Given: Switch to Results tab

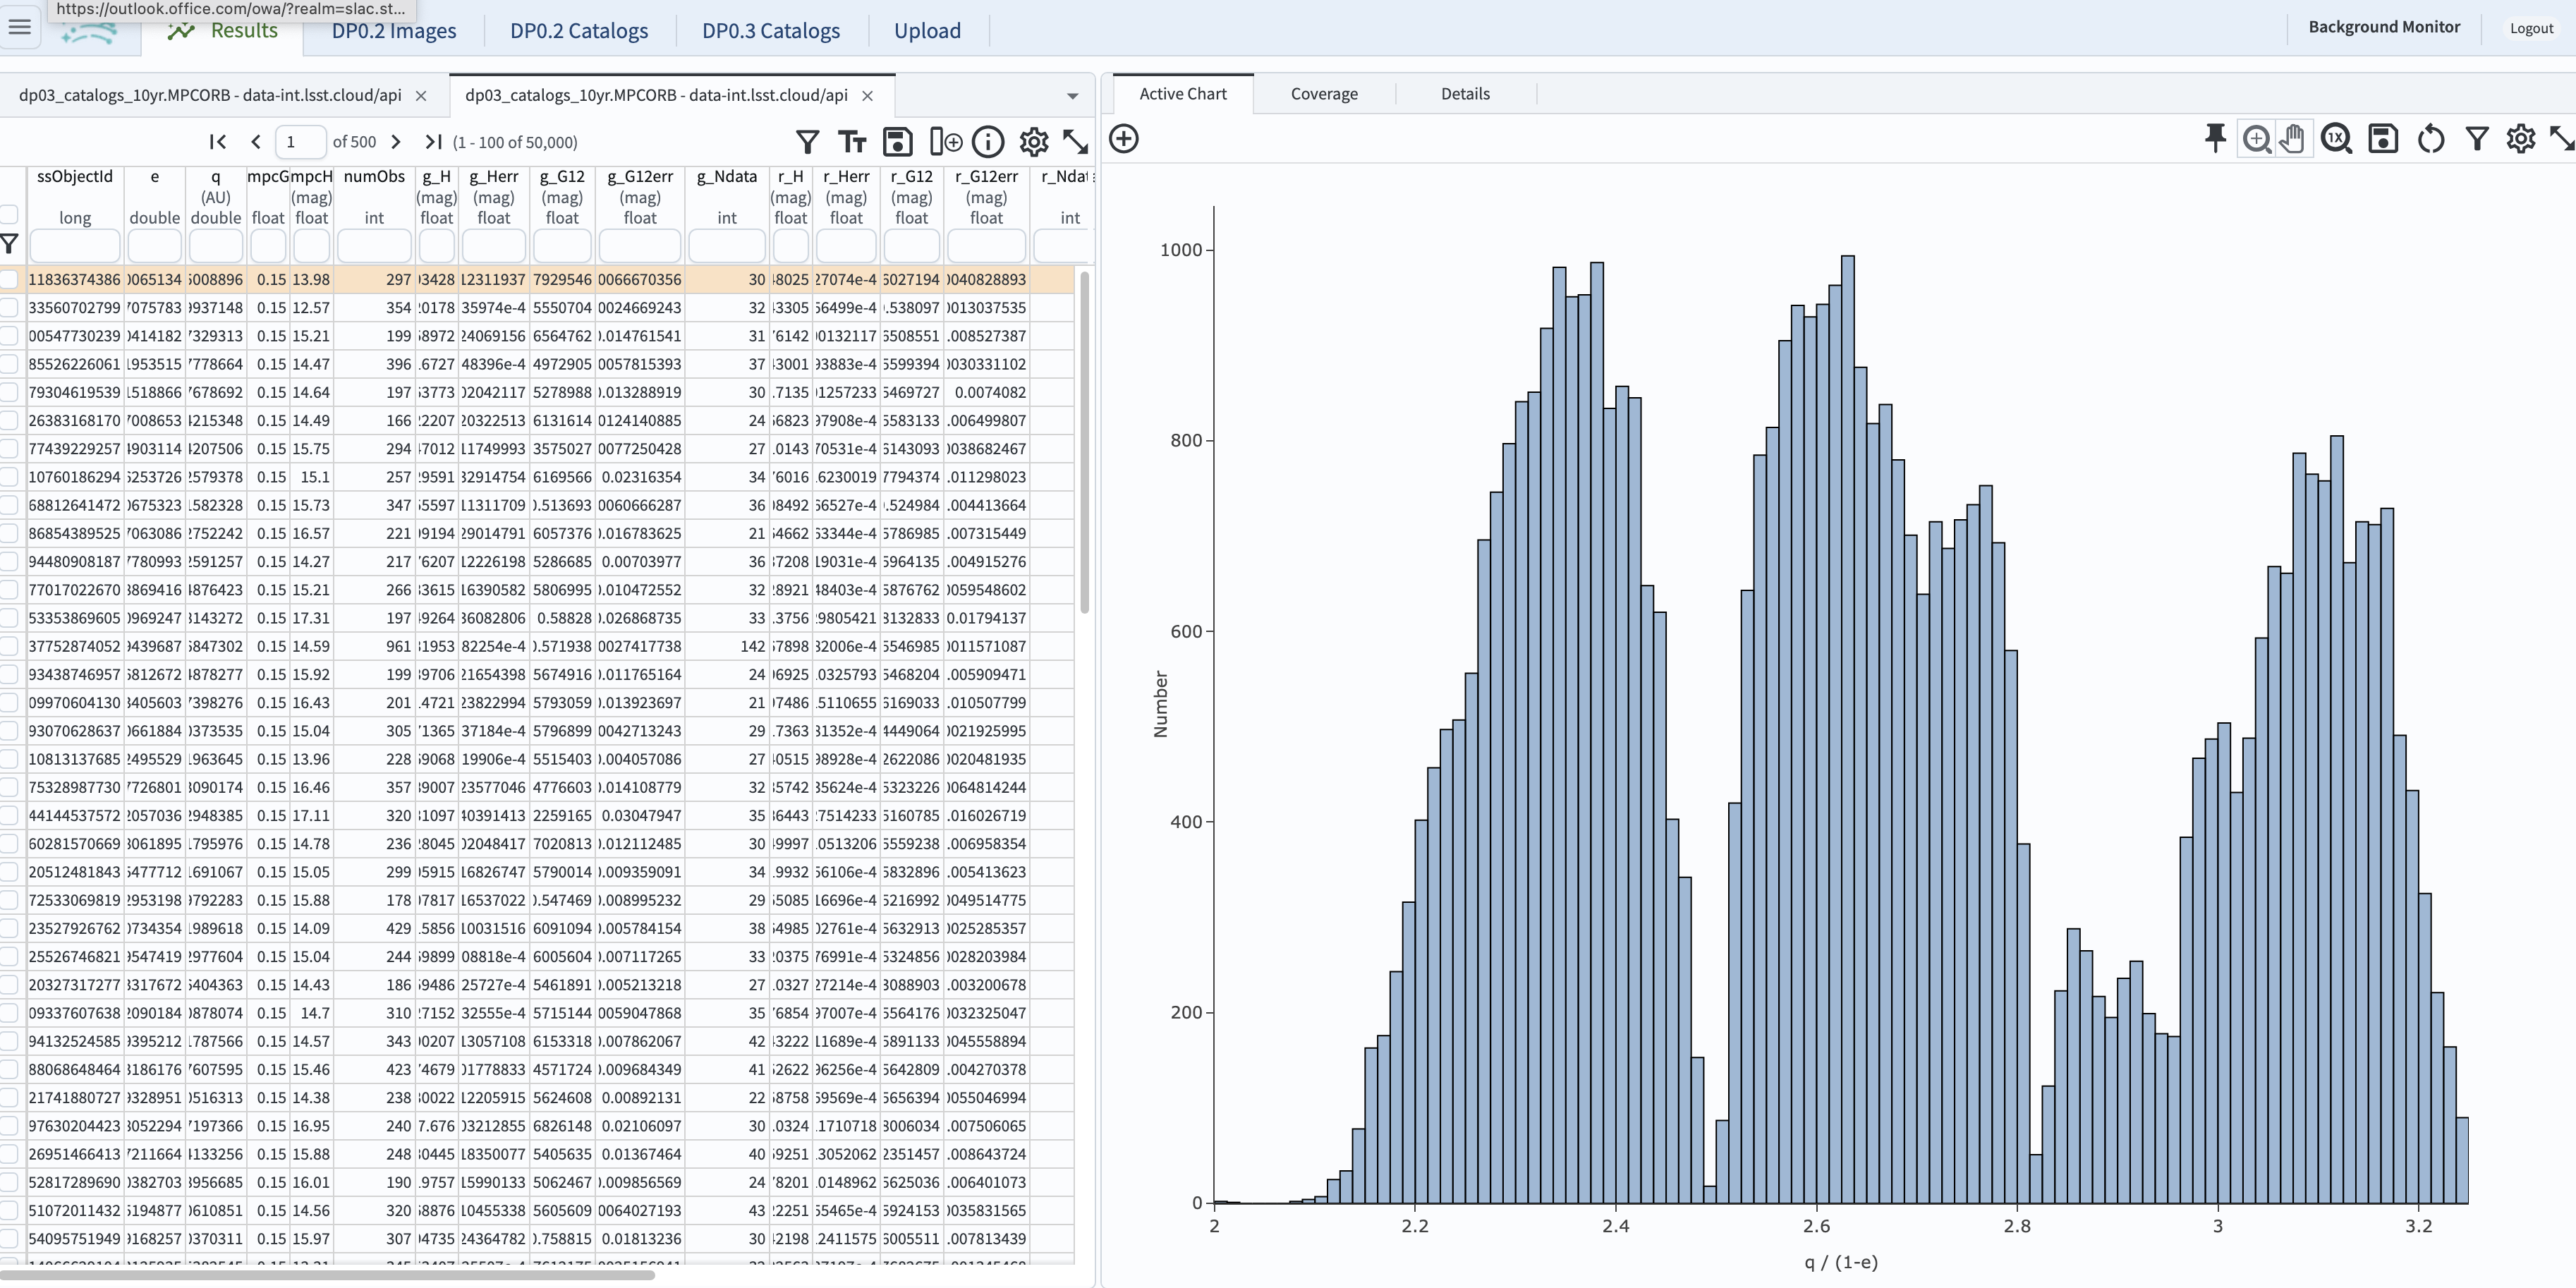Looking at the screenshot, I should pyautogui.click(x=223, y=30).
